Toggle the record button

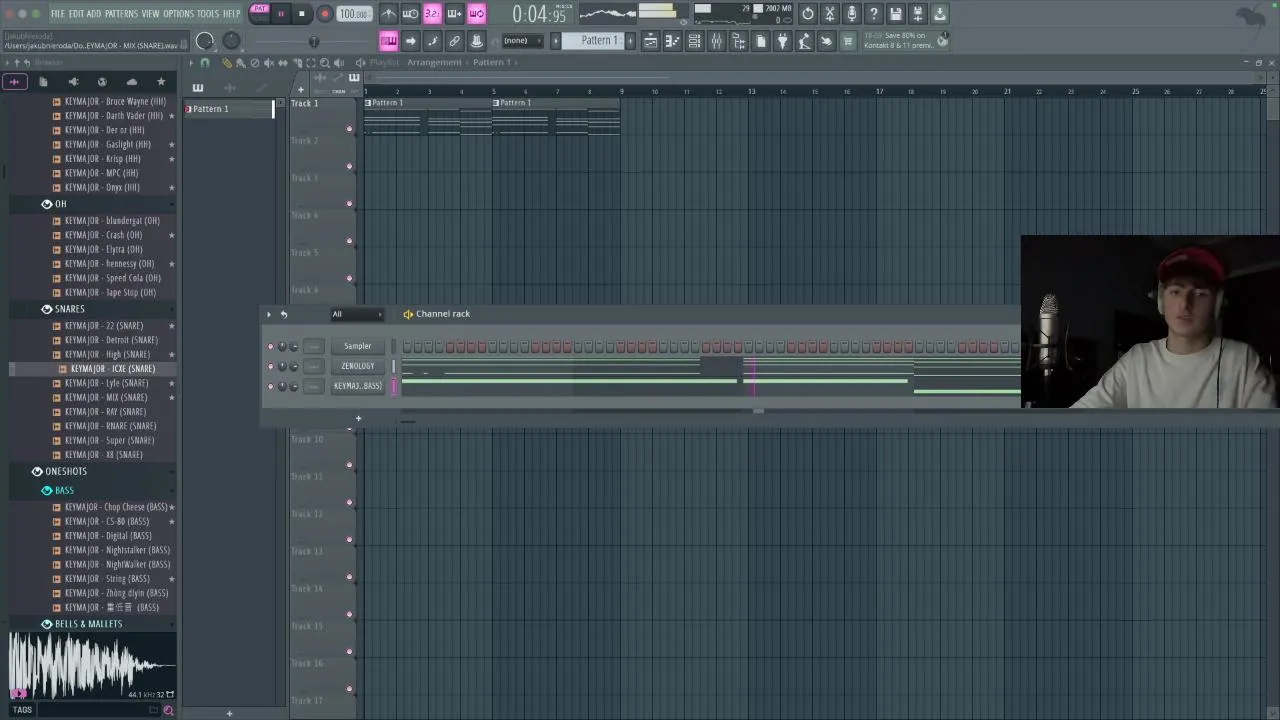pos(324,14)
